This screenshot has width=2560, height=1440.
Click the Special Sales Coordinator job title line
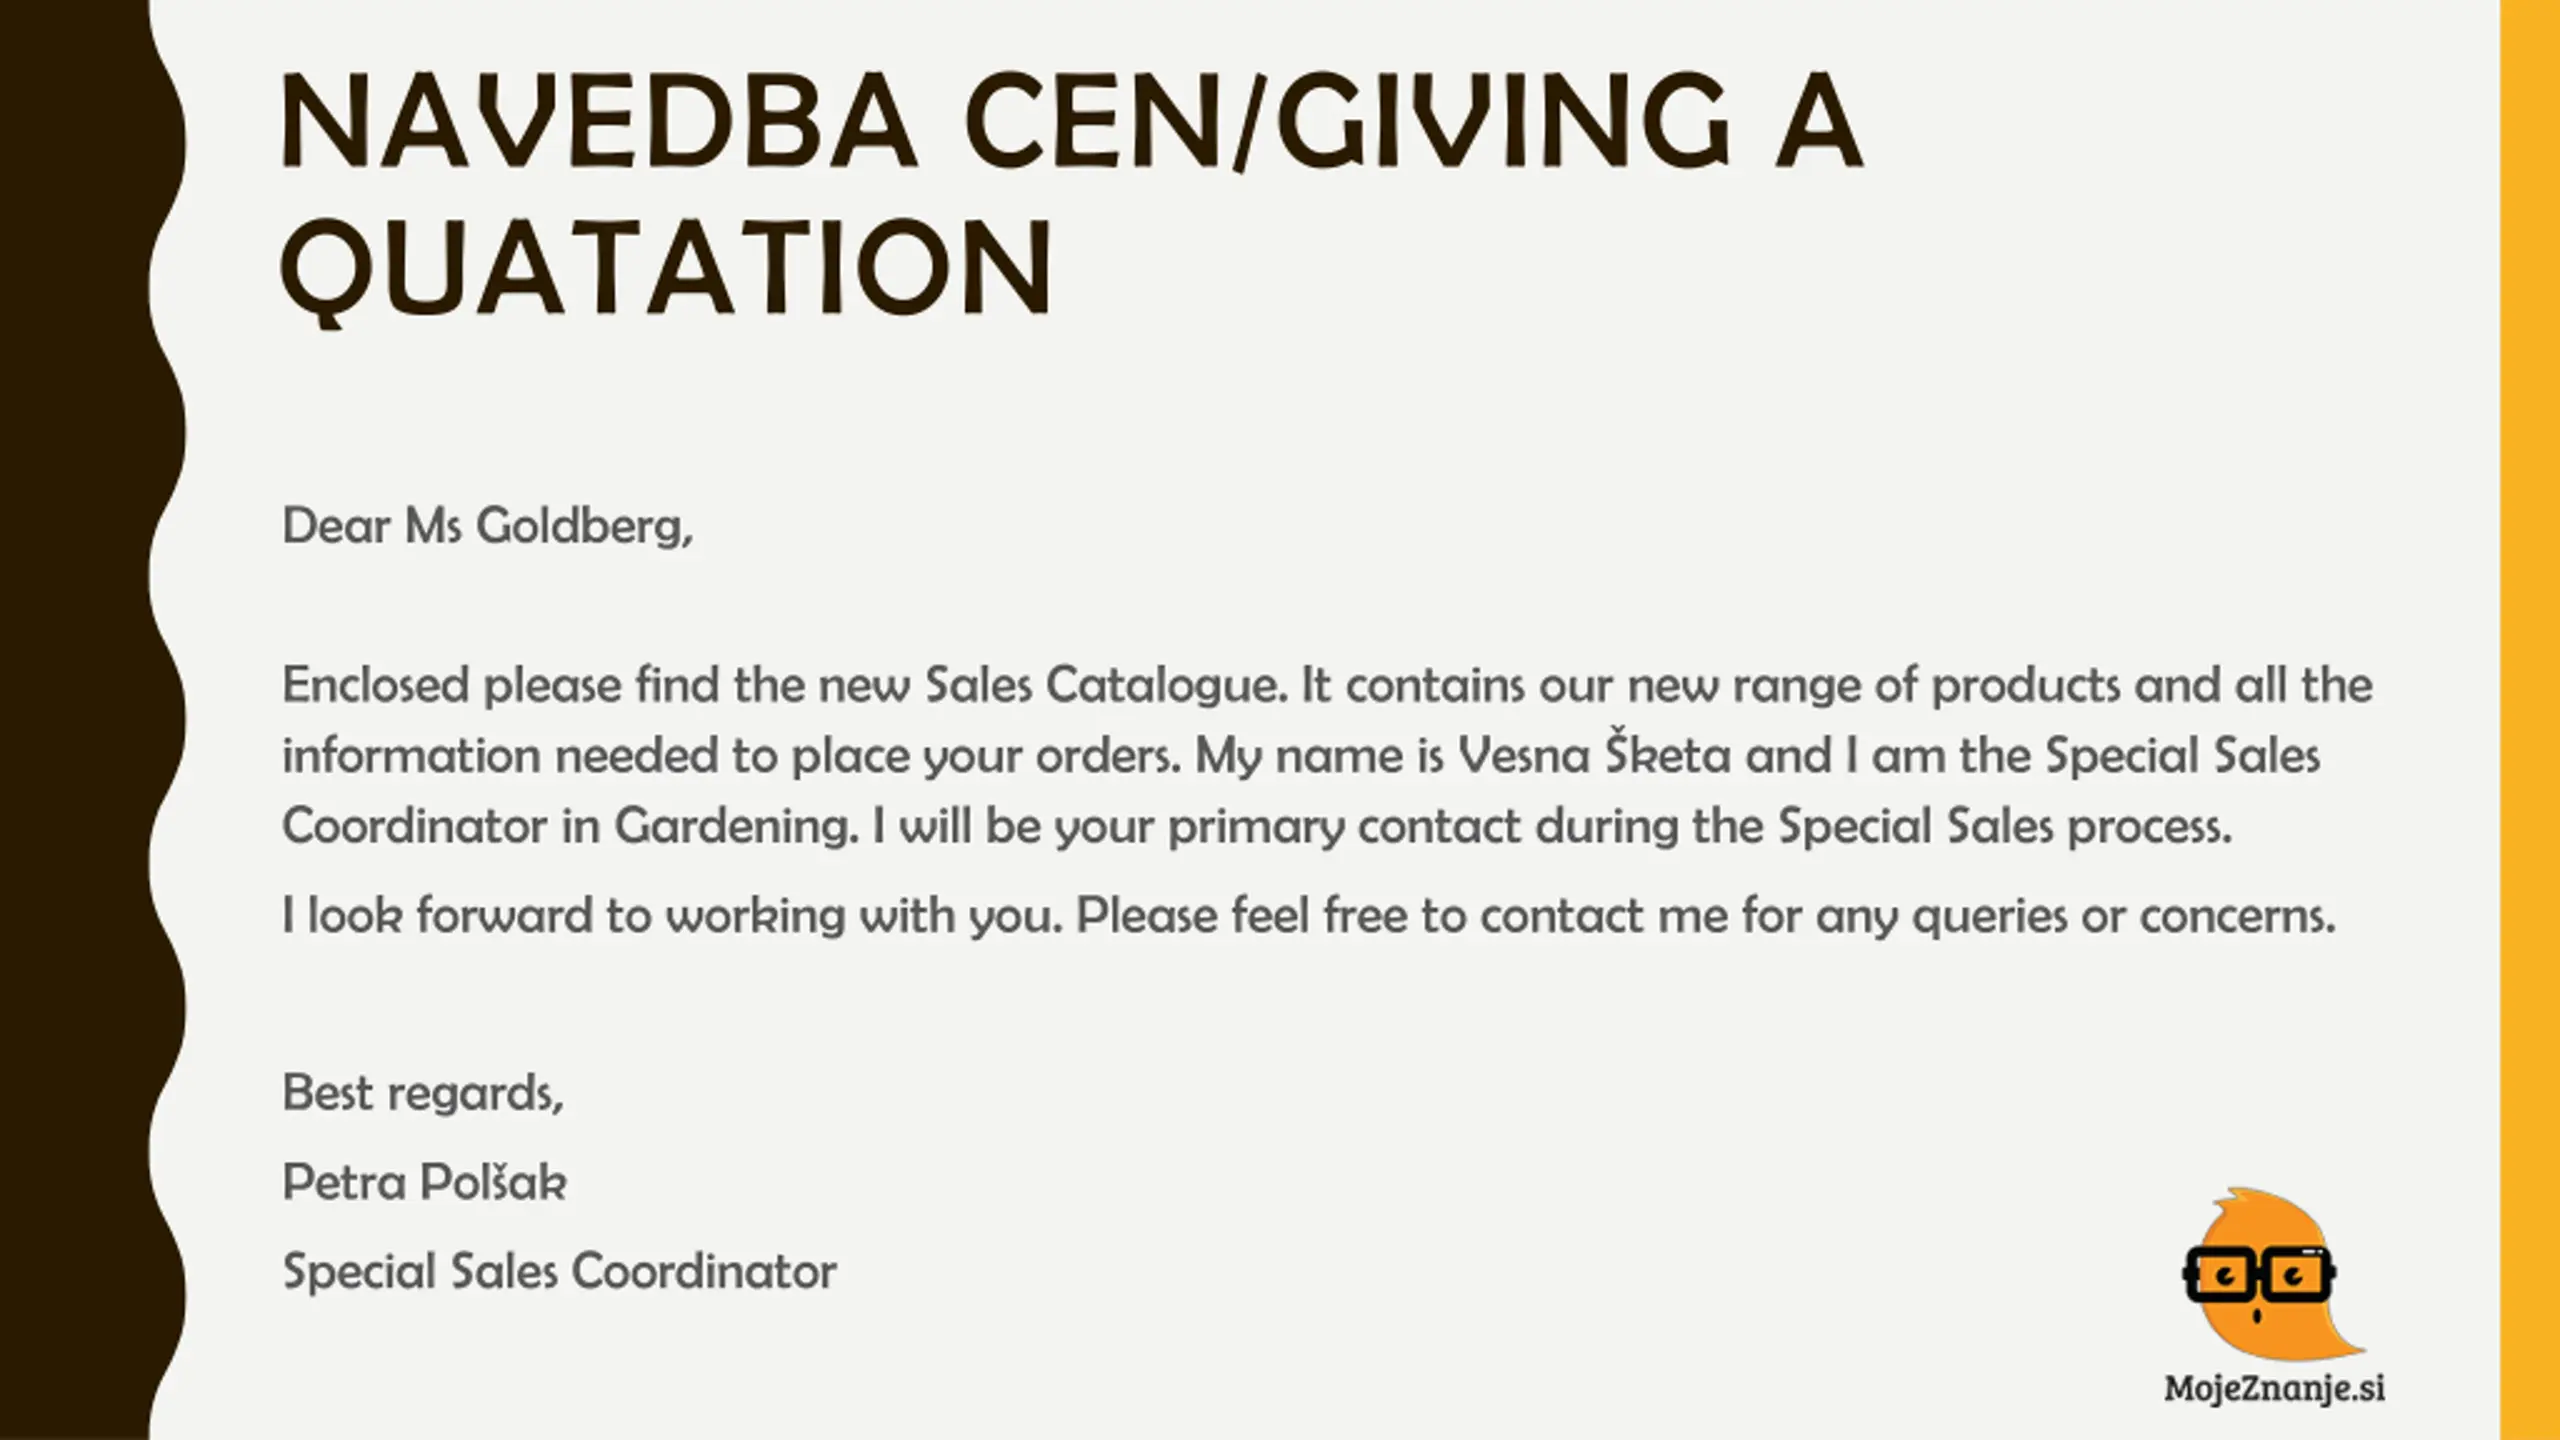click(x=559, y=1272)
